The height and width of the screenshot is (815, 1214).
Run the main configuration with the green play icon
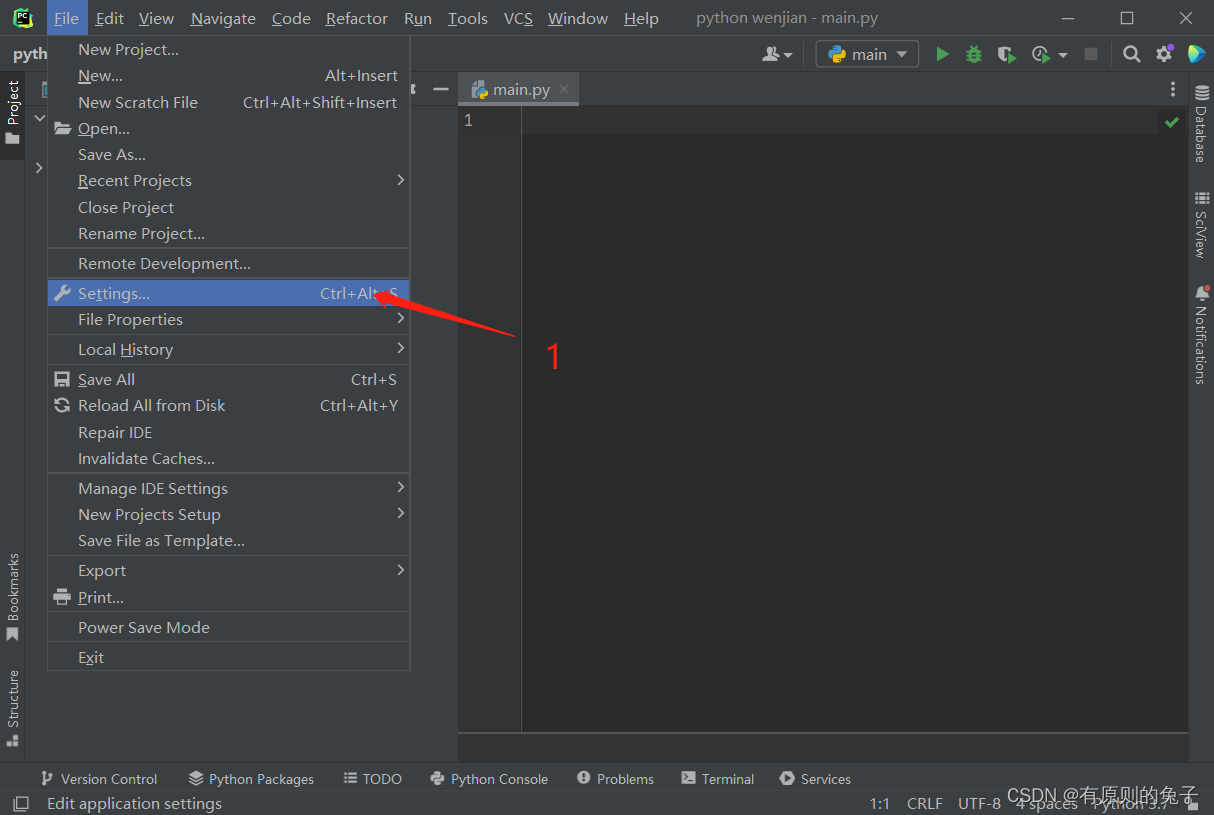[x=941, y=54]
